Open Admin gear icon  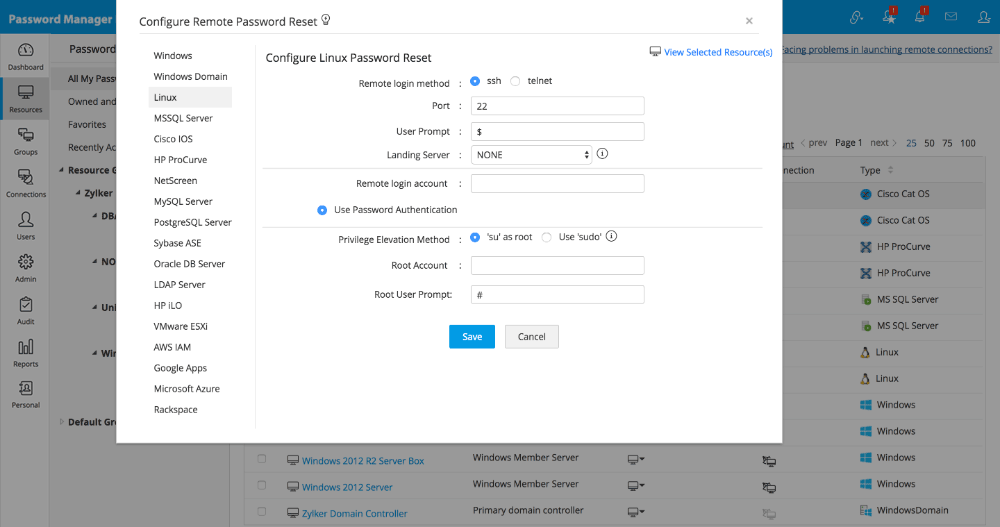(x=26, y=267)
